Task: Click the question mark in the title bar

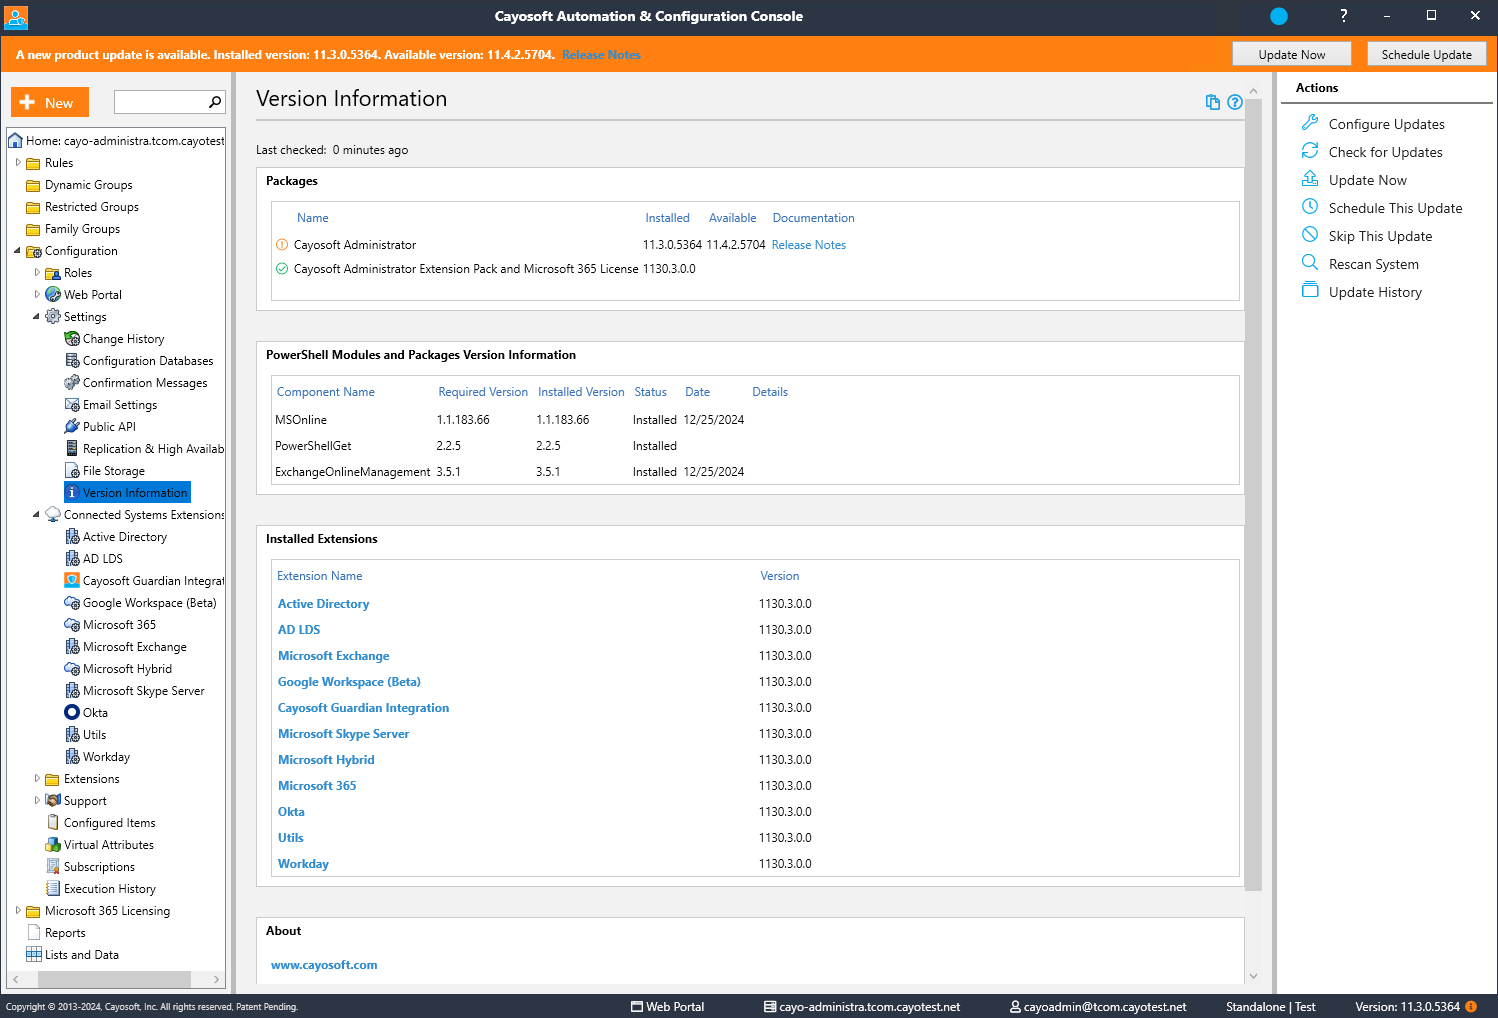Action: click(1343, 16)
